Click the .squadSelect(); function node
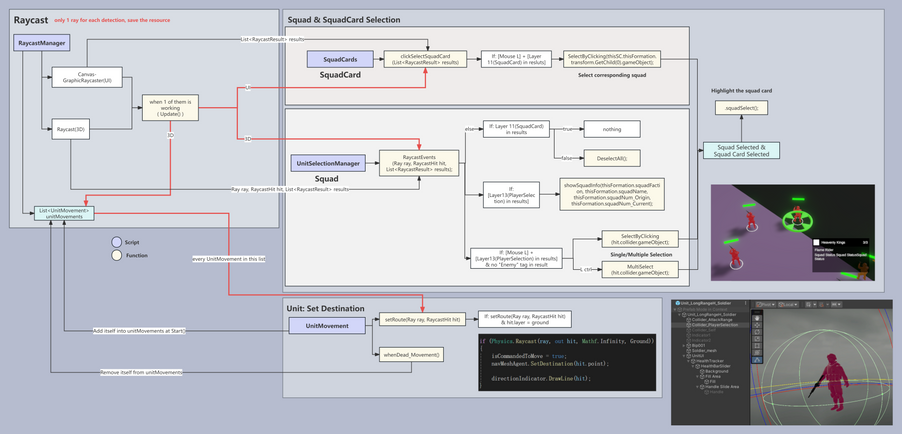Viewport: 902px width, 434px height. 741,107
